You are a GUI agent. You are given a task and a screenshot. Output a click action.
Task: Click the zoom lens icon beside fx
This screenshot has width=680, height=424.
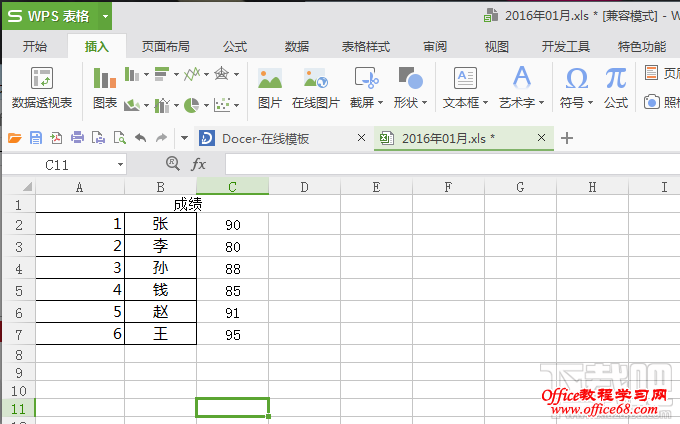click(173, 164)
